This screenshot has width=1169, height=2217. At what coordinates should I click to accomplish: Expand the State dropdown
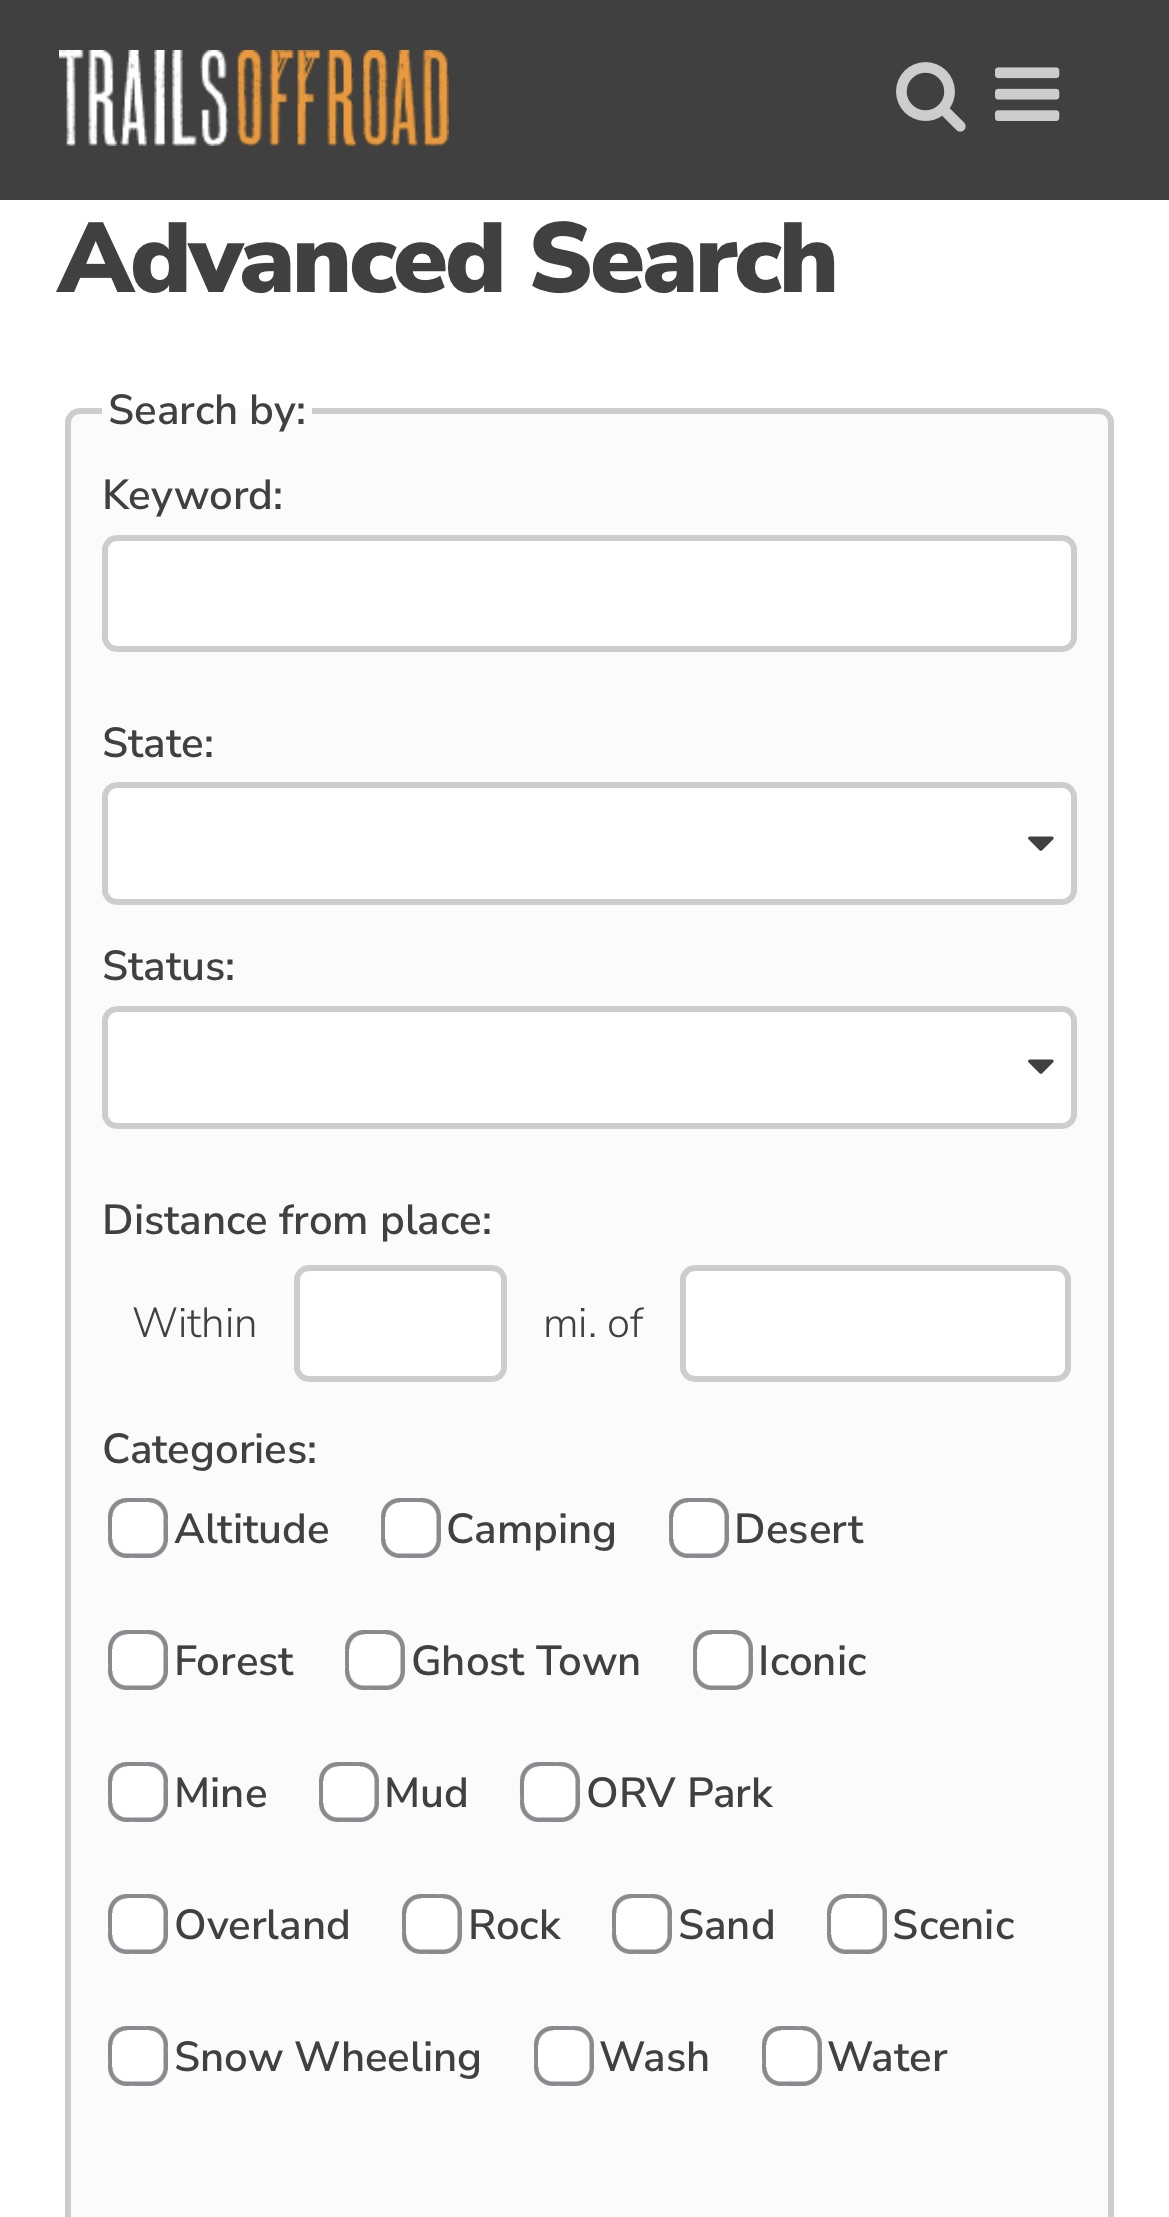[589, 844]
